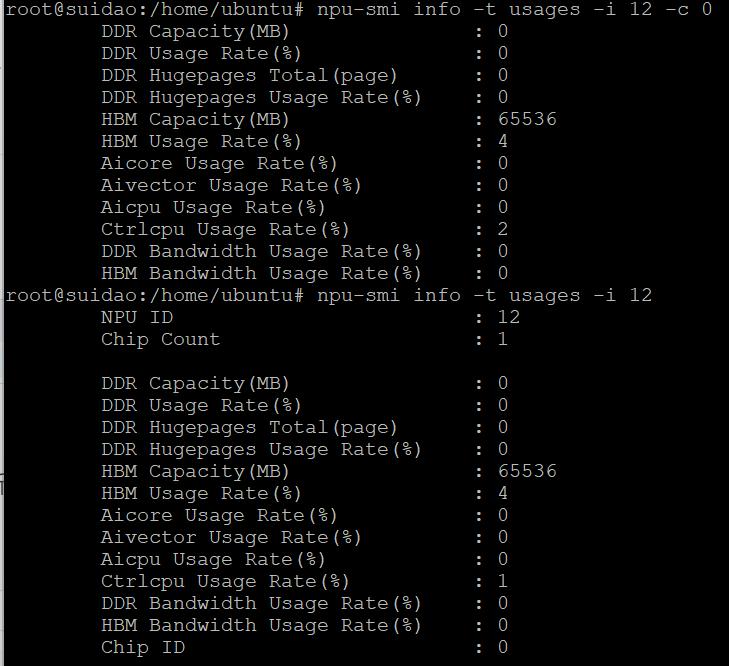Click HBM Usage Rate label in first output
Viewport: 729px width, 666px height.
pos(201,141)
